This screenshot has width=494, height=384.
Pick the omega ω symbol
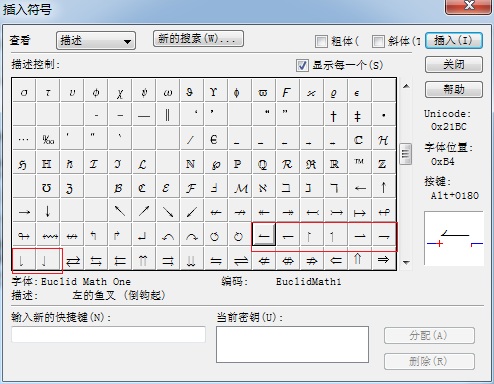(168, 91)
